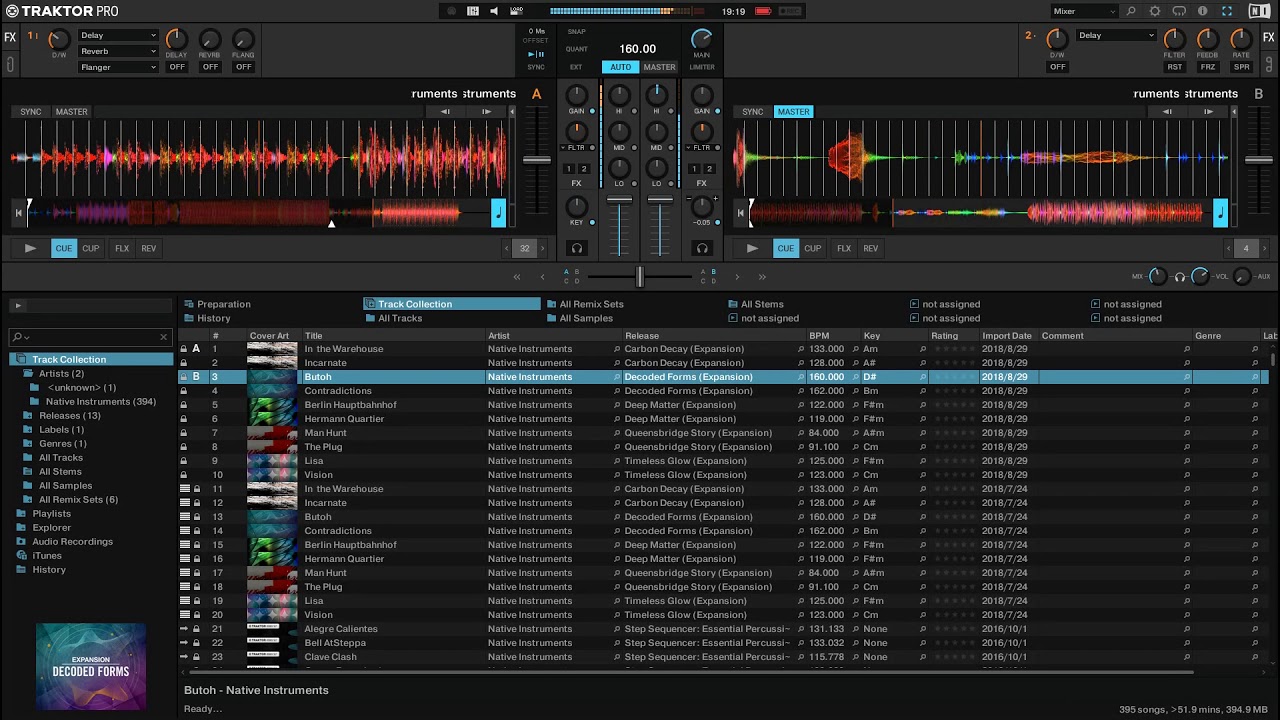1280x720 pixels.
Task: Enable SYNC on Deck A
Action: (x=31, y=112)
